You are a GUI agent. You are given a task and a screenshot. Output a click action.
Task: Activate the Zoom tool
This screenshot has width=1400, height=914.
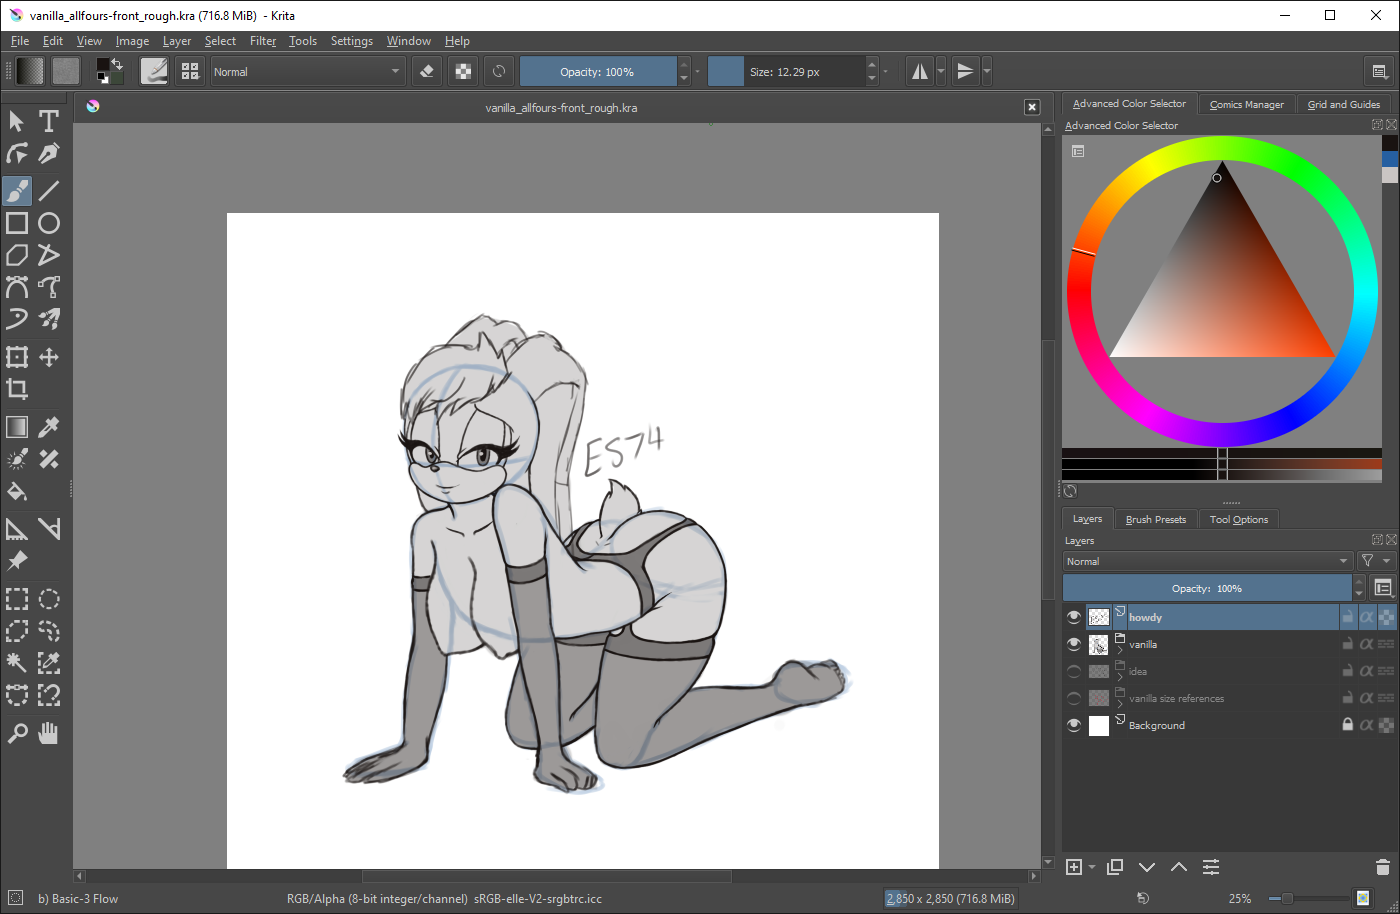pyautogui.click(x=17, y=733)
